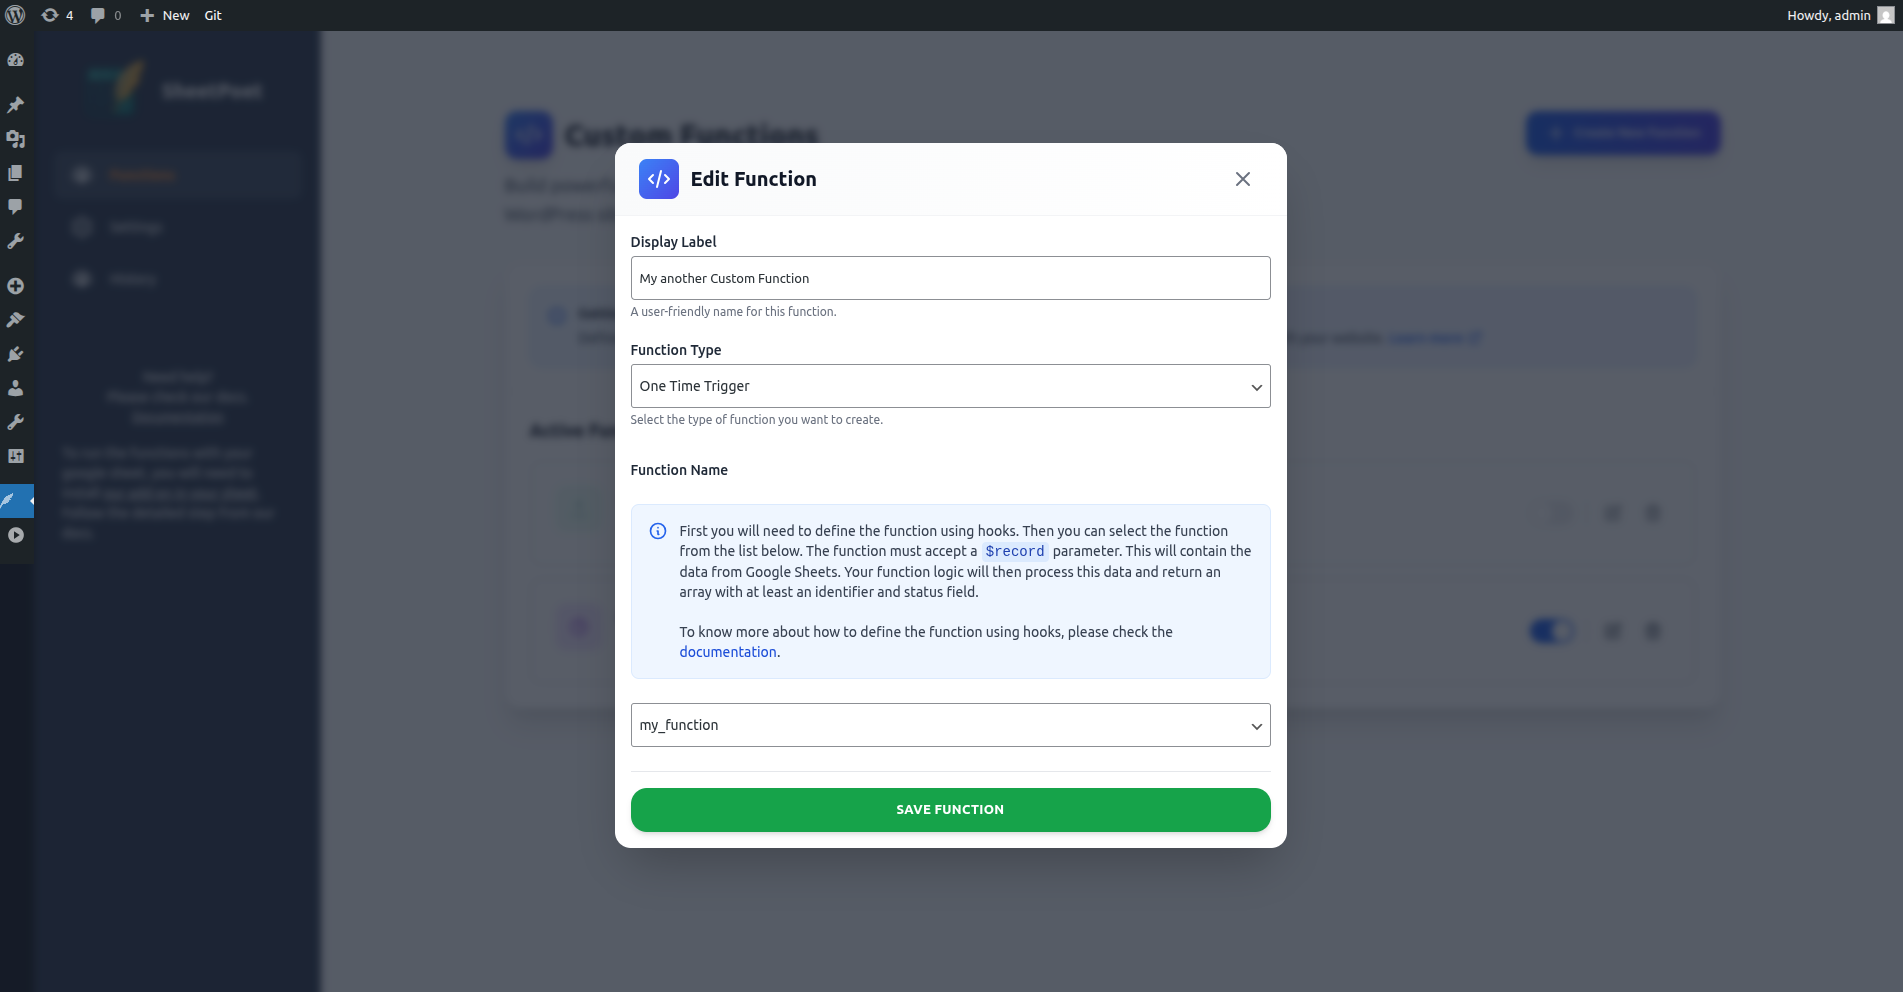Screen dimensions: 1903x992
Task: Collapse the admin menu with the arrow icon
Action: 15,535
